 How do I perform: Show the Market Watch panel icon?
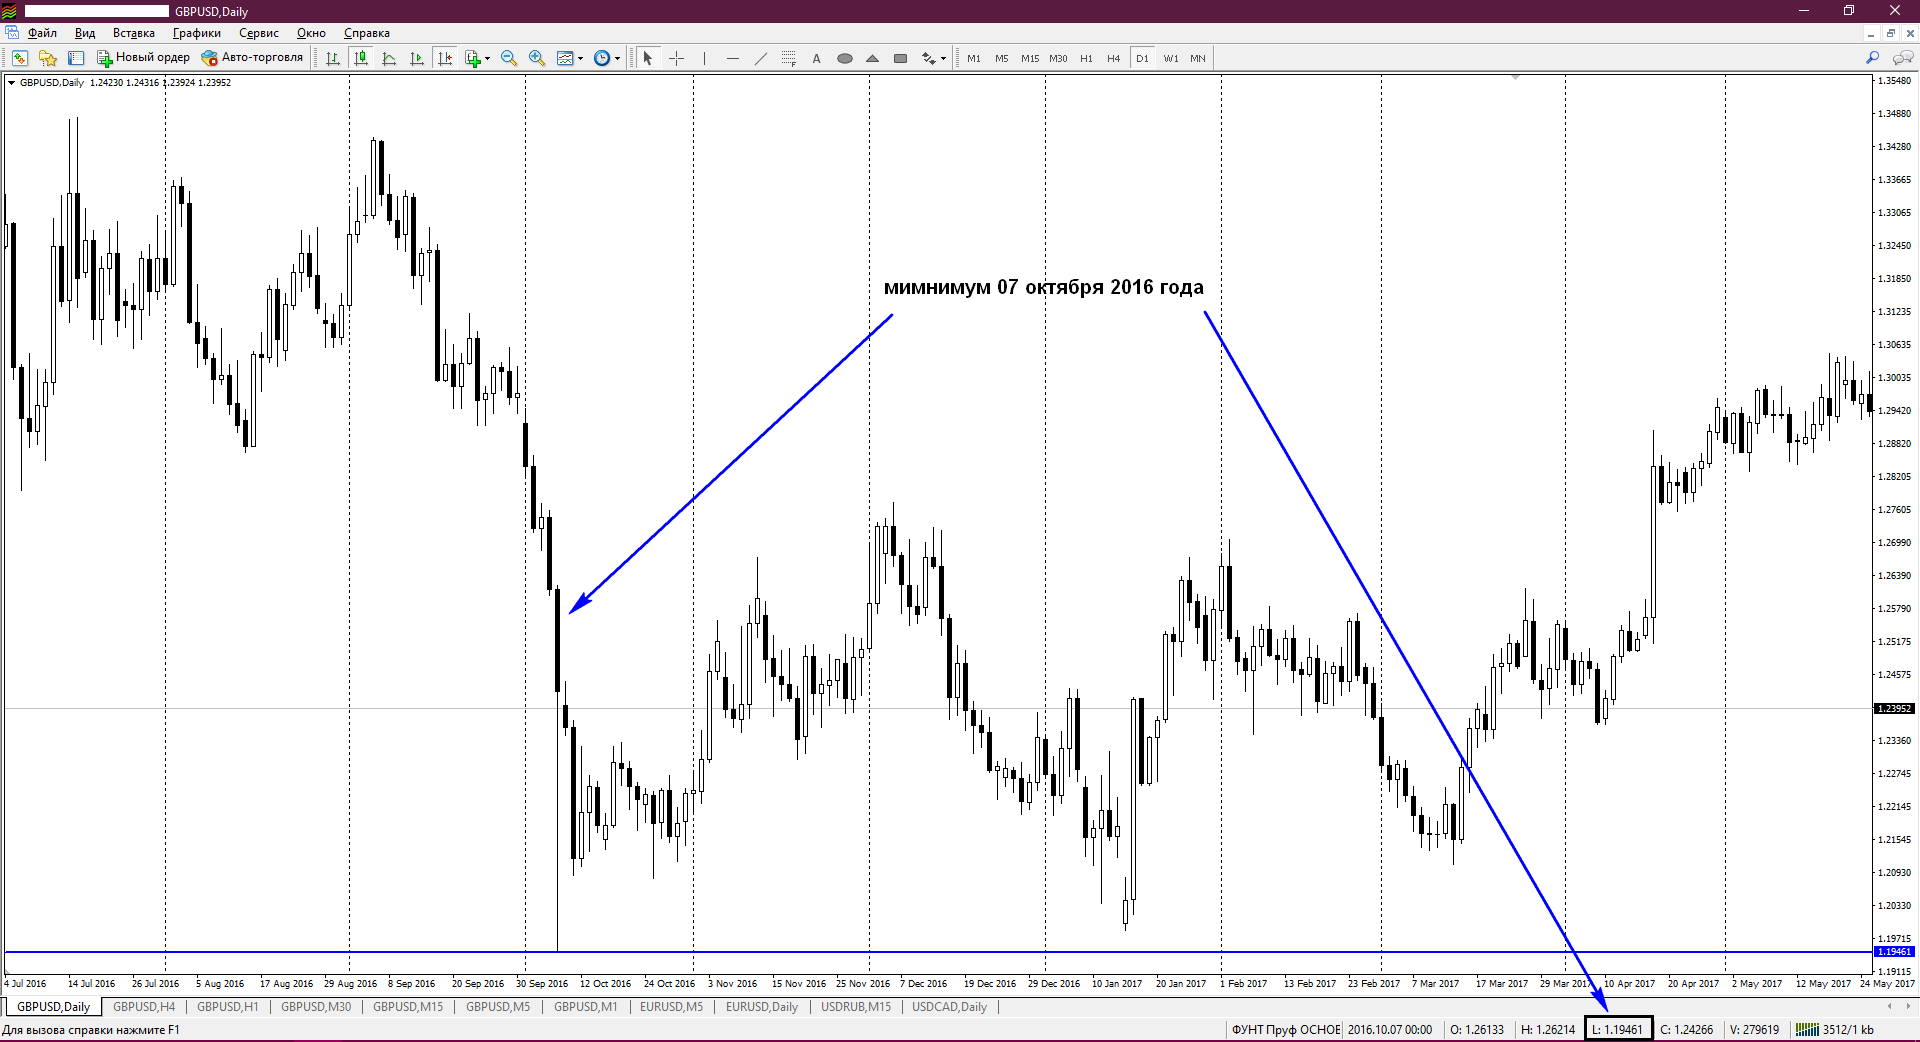[76, 58]
